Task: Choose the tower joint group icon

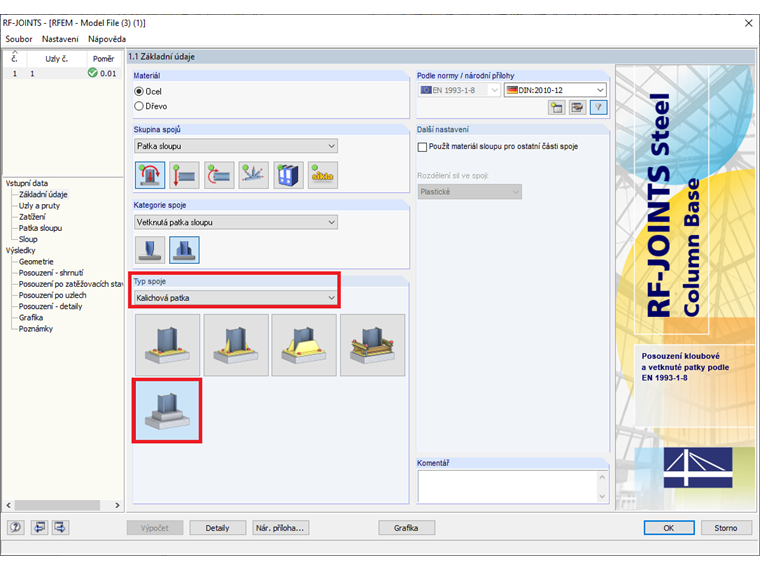Action: 253,175
